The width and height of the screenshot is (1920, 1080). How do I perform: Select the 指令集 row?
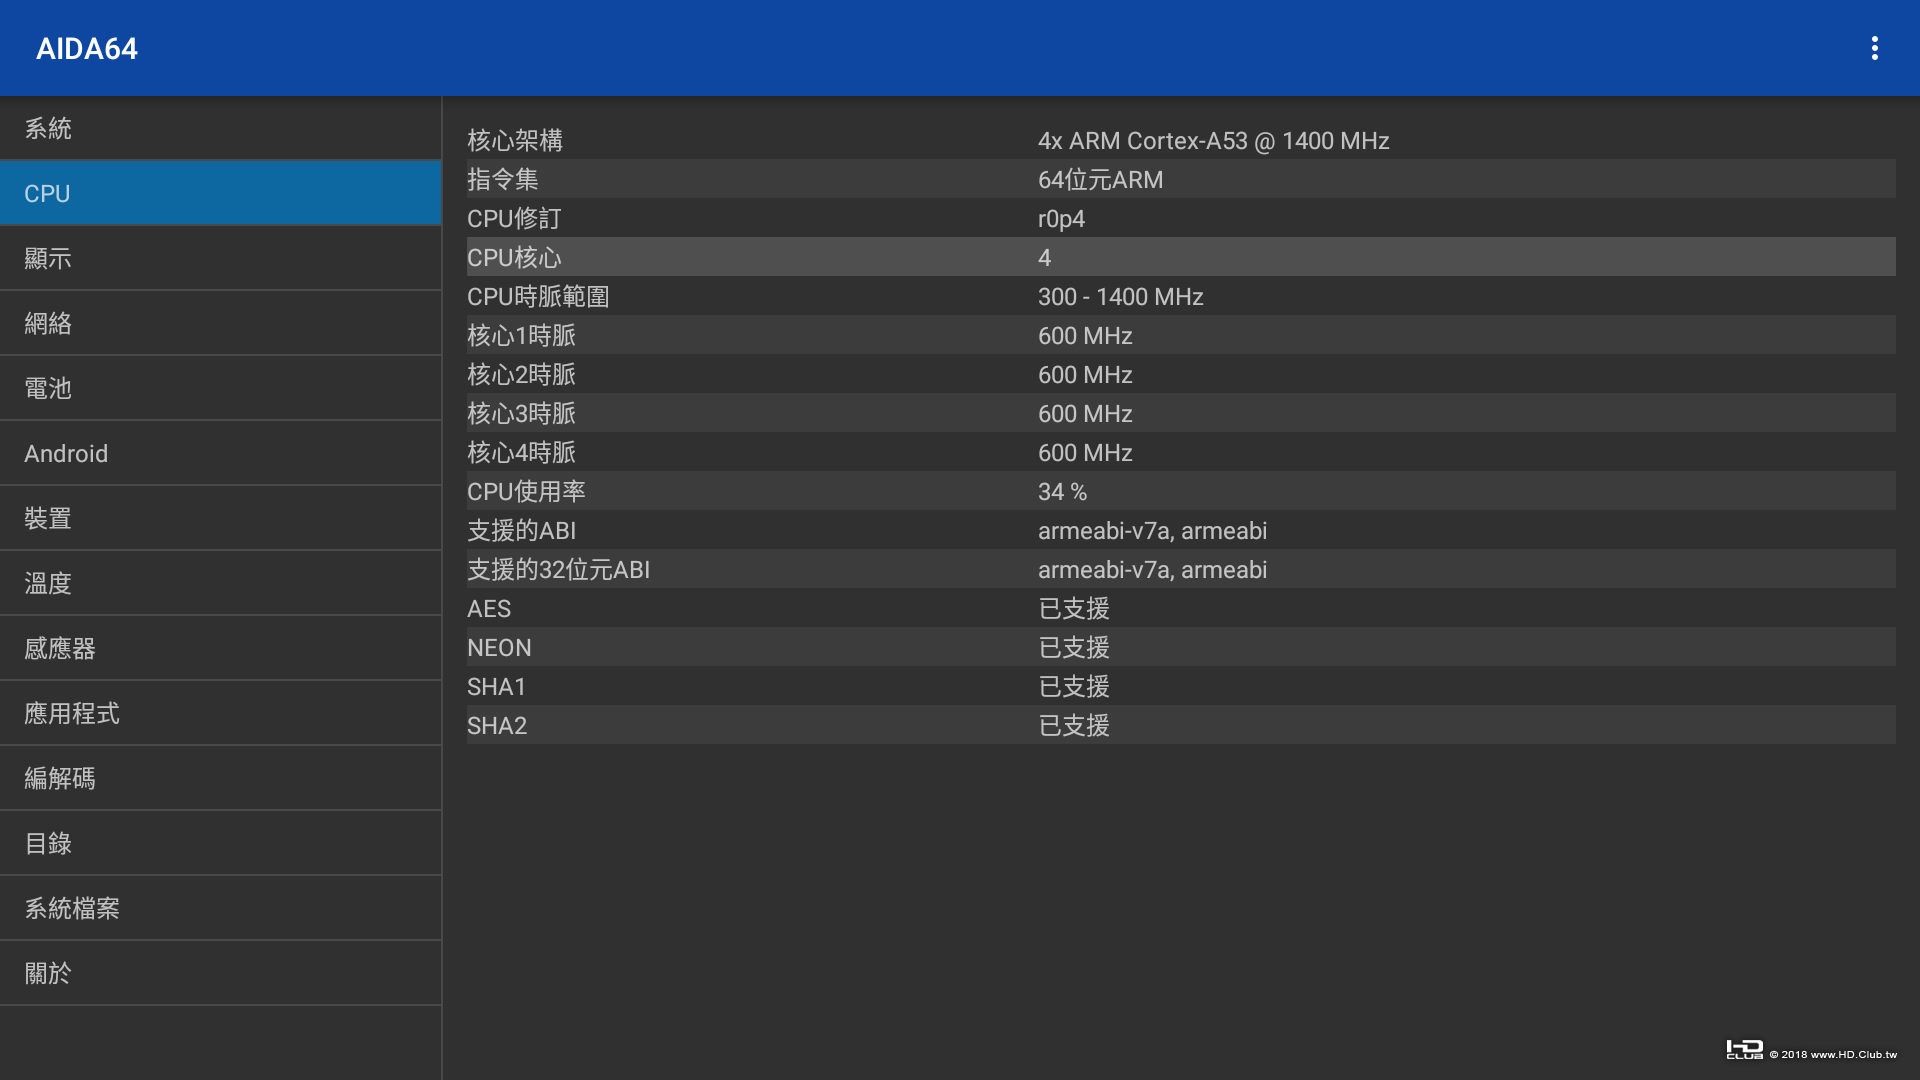tap(1181, 179)
